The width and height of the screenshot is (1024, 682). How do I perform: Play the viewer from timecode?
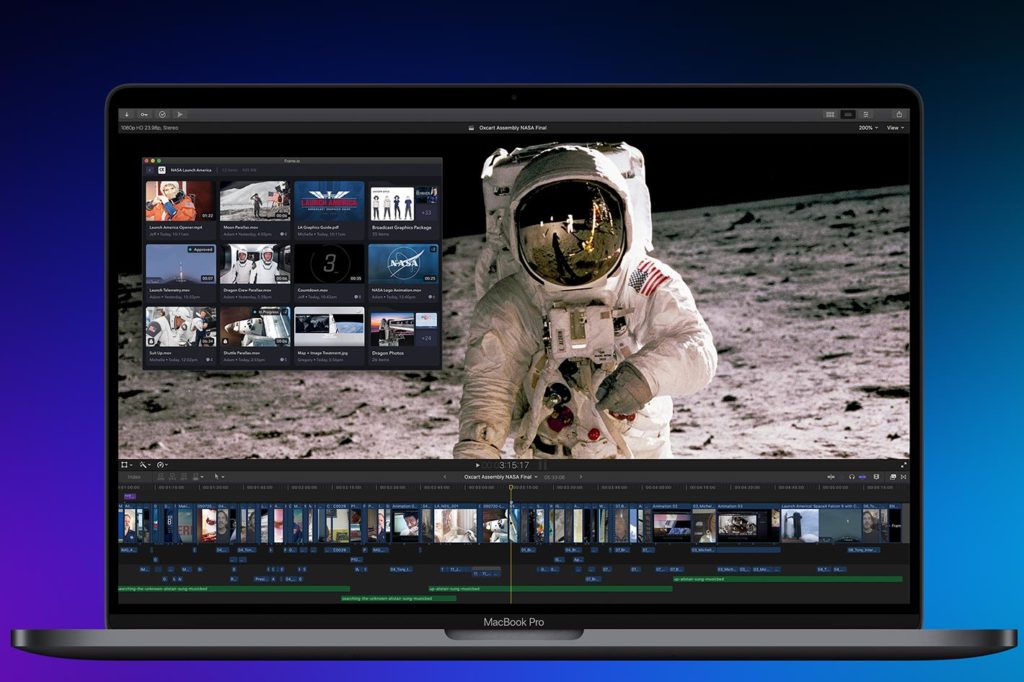(x=477, y=465)
